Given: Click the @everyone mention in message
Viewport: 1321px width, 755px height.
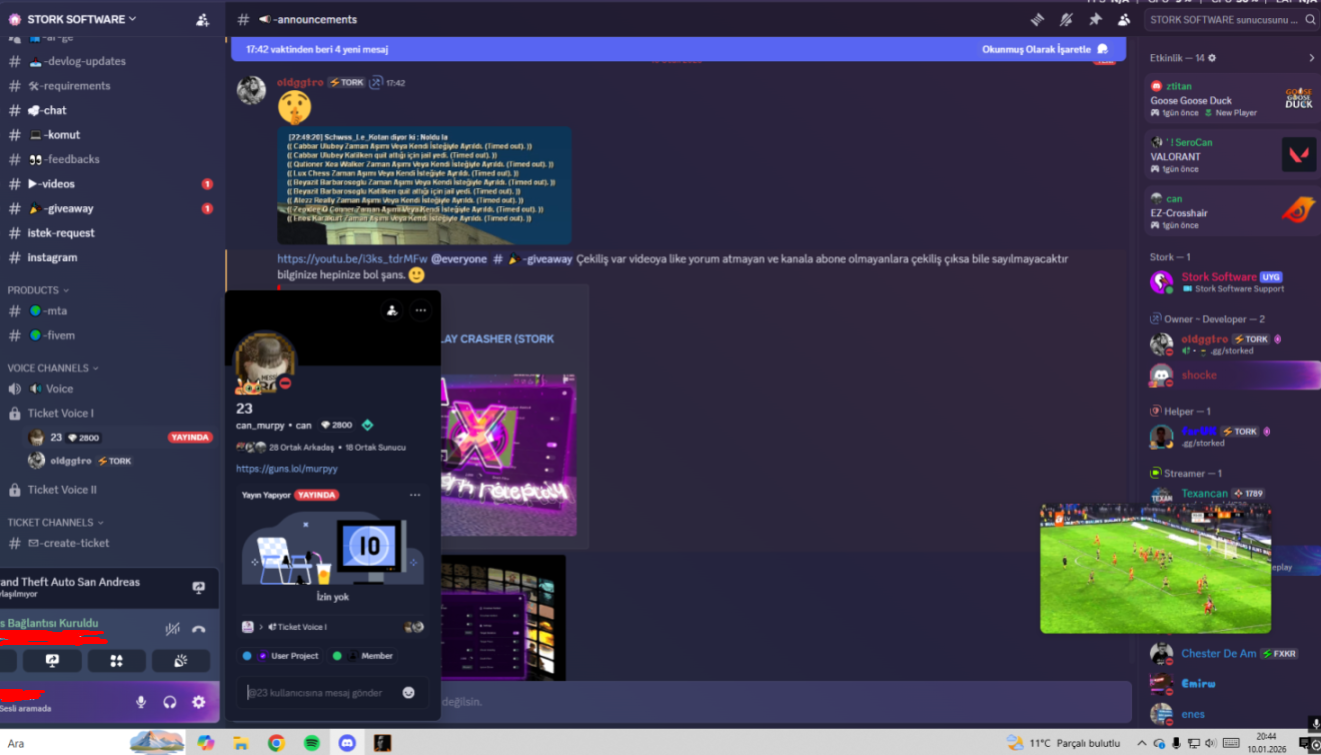Looking at the screenshot, I should pos(459,259).
